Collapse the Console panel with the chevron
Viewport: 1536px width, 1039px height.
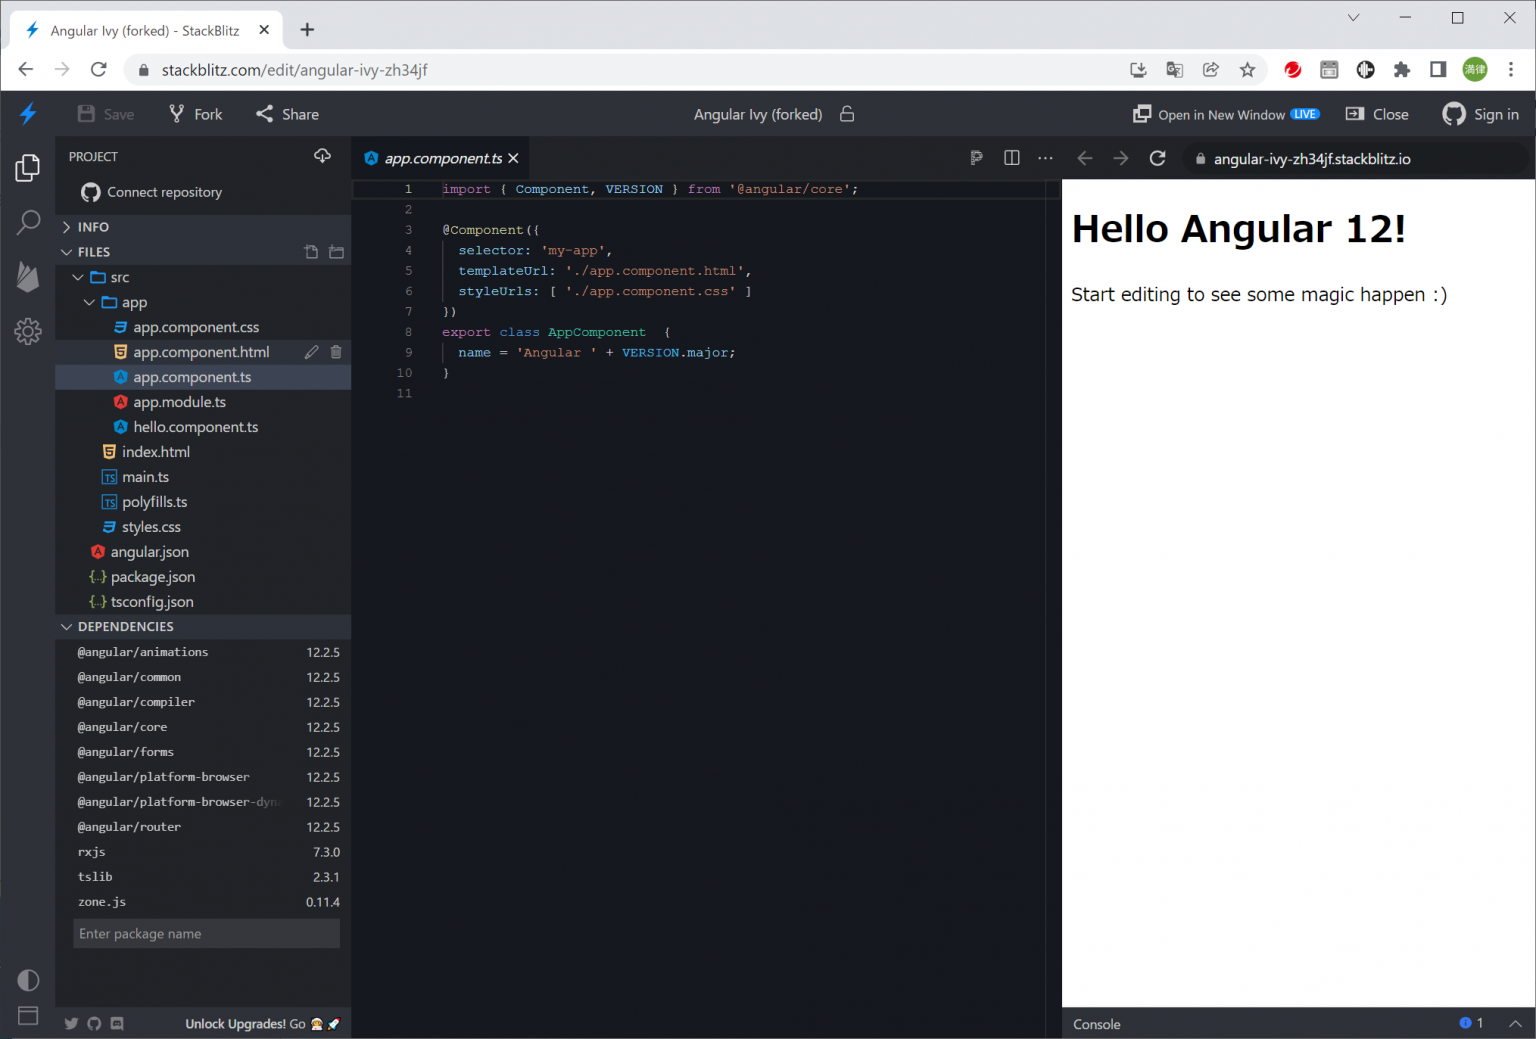pos(1516,1023)
